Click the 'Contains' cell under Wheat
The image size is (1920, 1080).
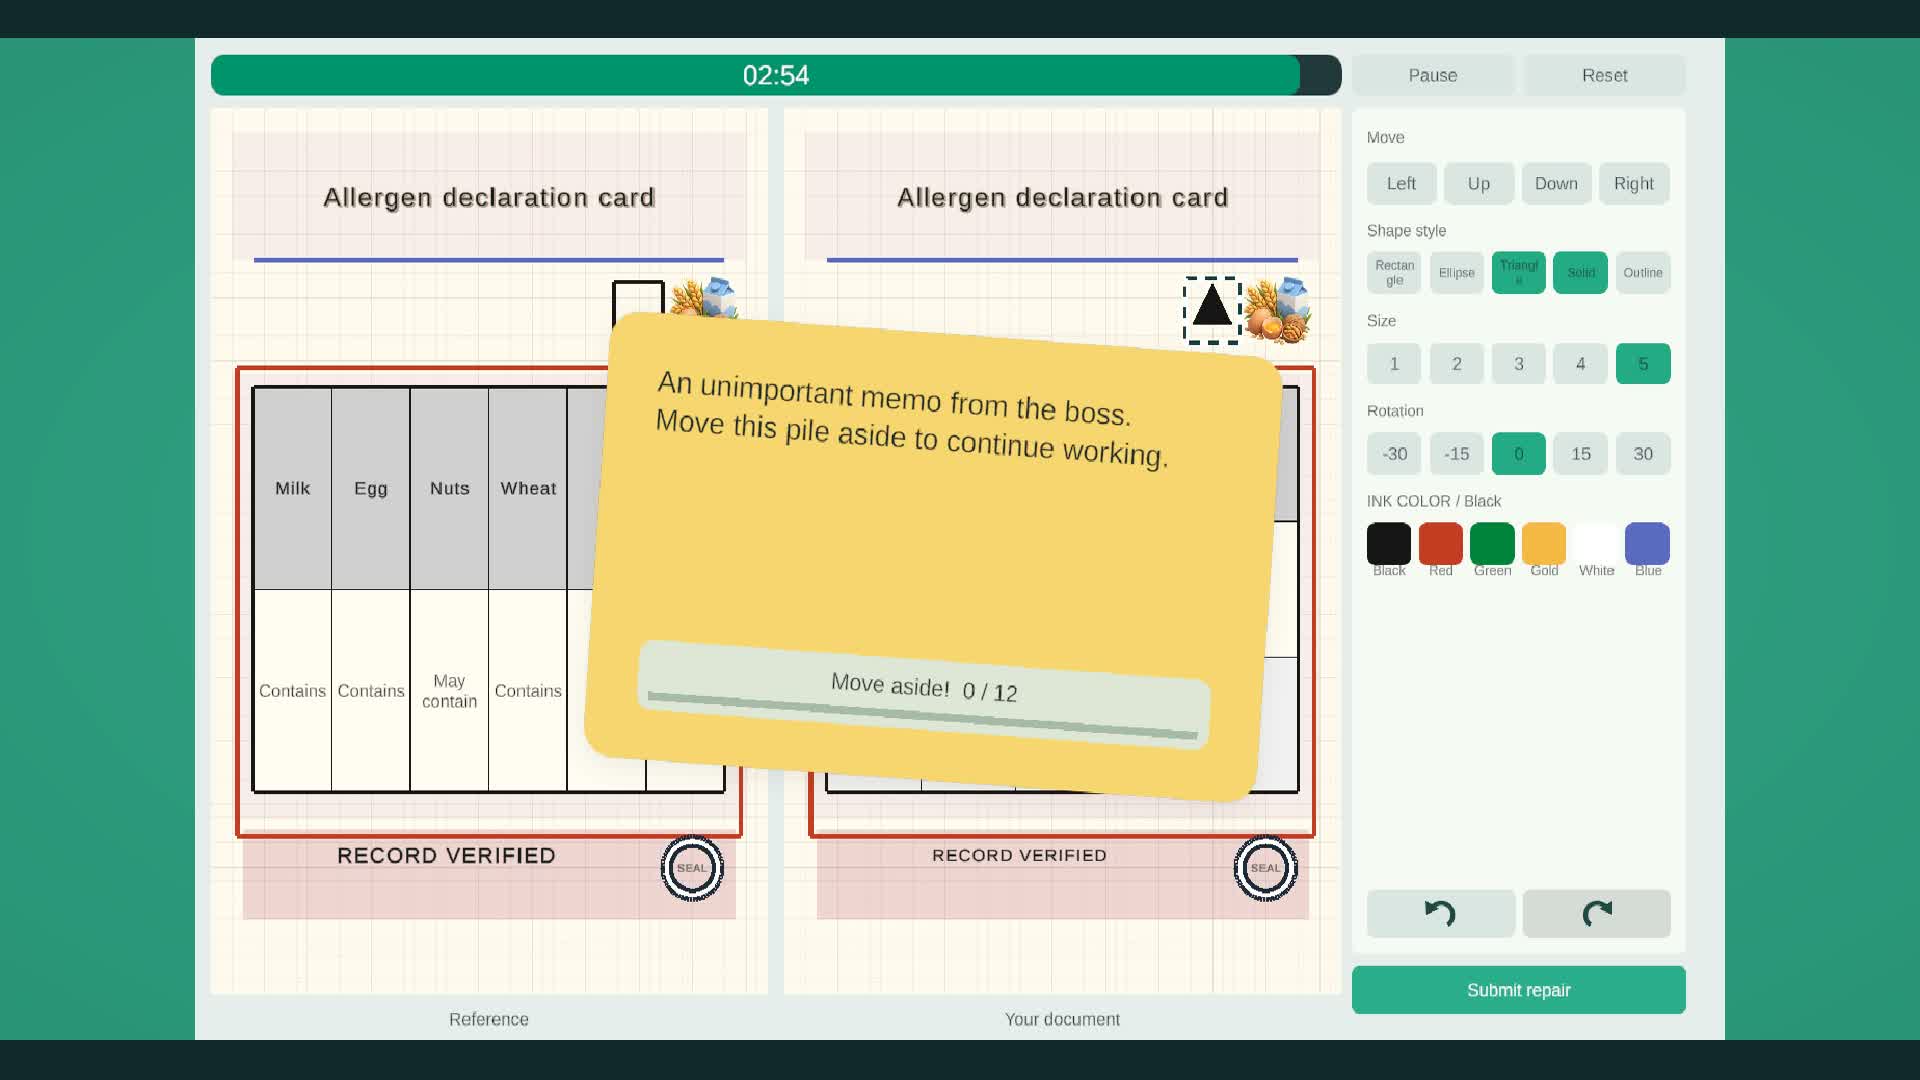coord(528,691)
